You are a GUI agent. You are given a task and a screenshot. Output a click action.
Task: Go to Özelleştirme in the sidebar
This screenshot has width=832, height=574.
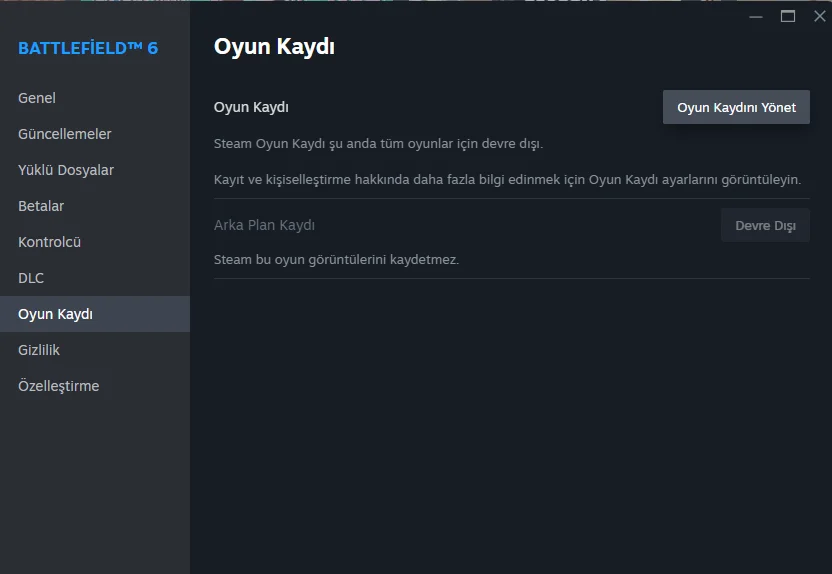click(95, 386)
